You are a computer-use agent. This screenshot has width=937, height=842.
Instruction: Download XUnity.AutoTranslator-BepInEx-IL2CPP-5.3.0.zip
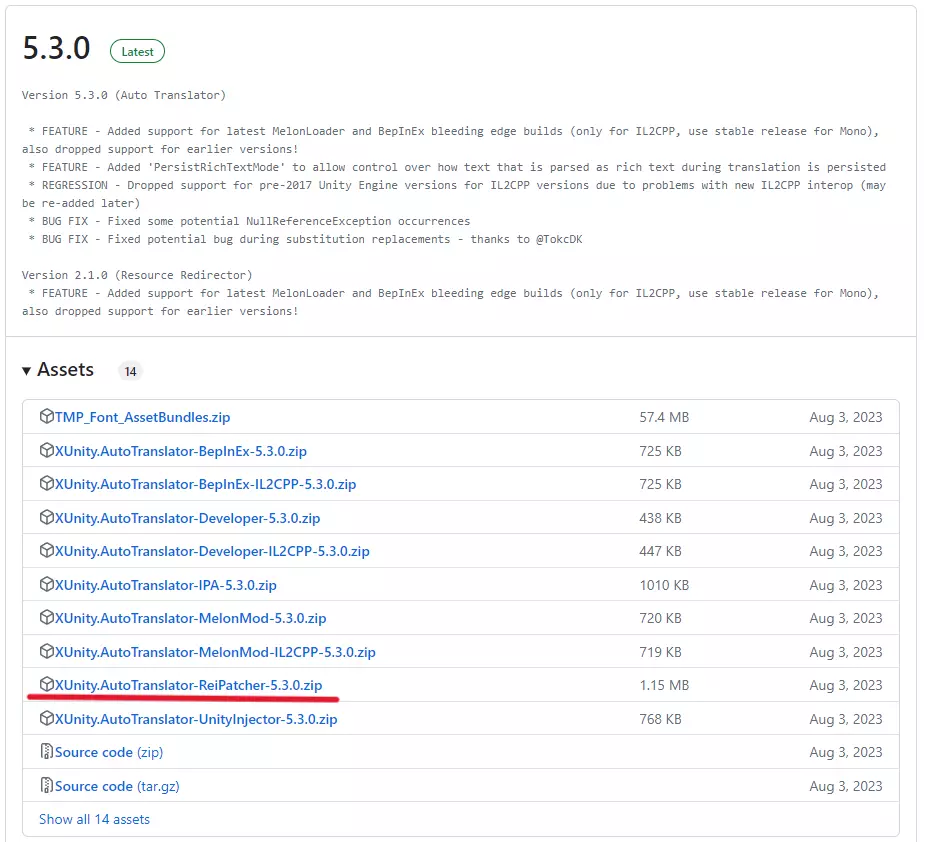[x=206, y=484]
